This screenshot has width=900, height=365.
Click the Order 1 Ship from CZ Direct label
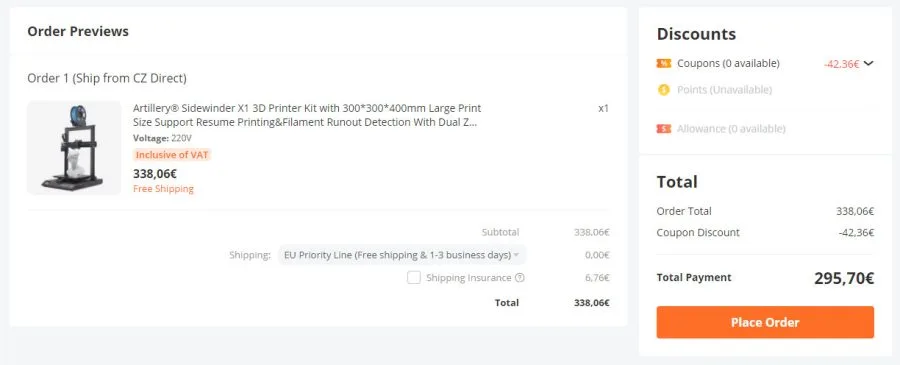107,78
